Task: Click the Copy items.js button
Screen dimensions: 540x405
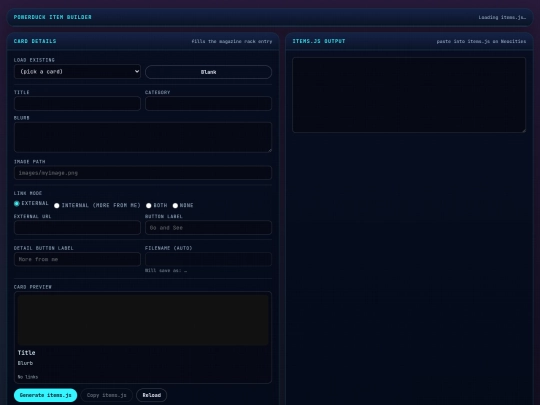Action: tap(106, 395)
